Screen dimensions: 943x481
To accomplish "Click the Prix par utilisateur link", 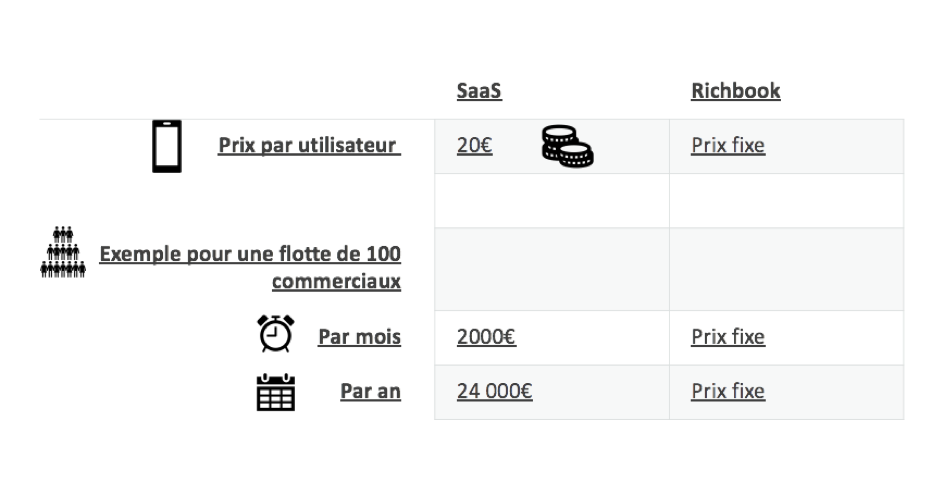I will coord(309,146).
